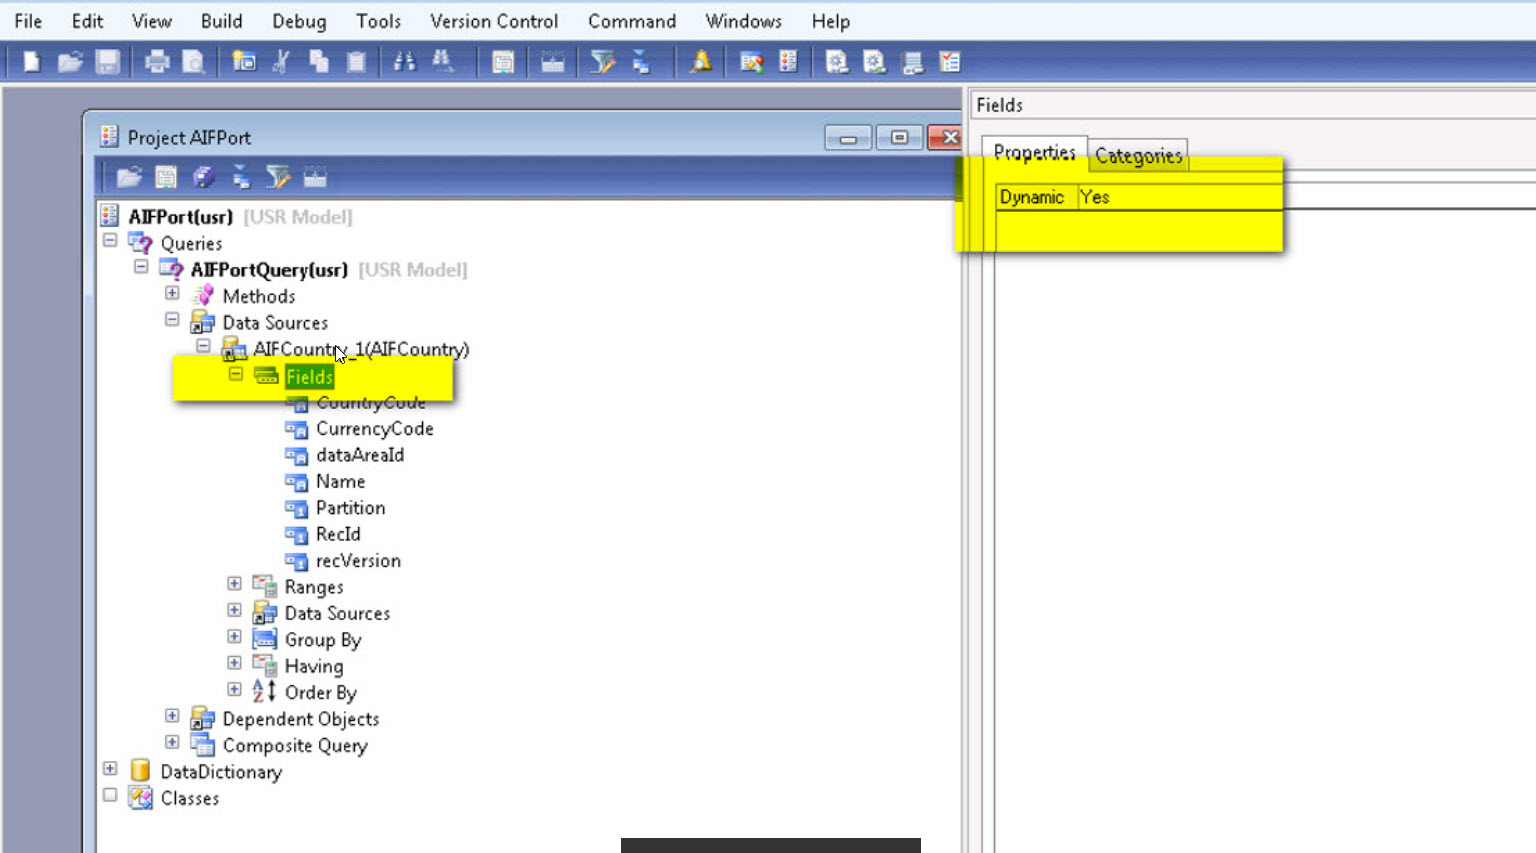
Task: Open the Find icon in the toolbar
Action: (x=404, y=62)
